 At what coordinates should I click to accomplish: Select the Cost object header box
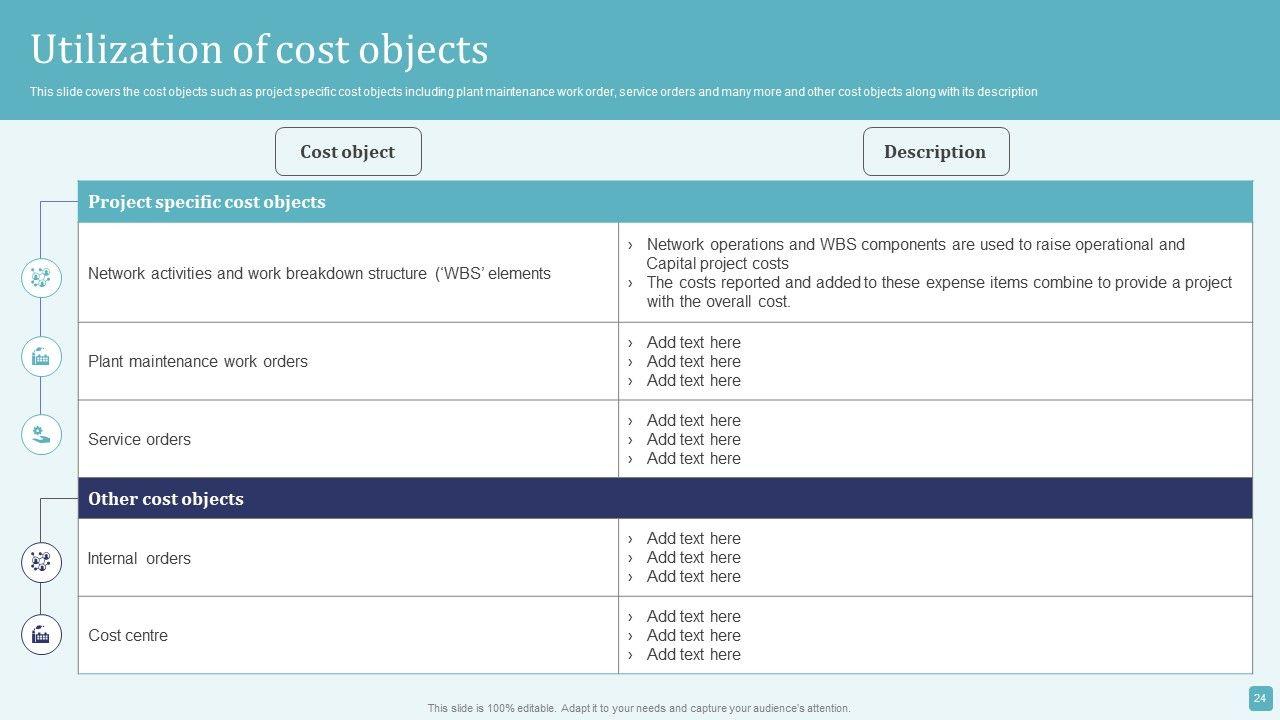[348, 152]
